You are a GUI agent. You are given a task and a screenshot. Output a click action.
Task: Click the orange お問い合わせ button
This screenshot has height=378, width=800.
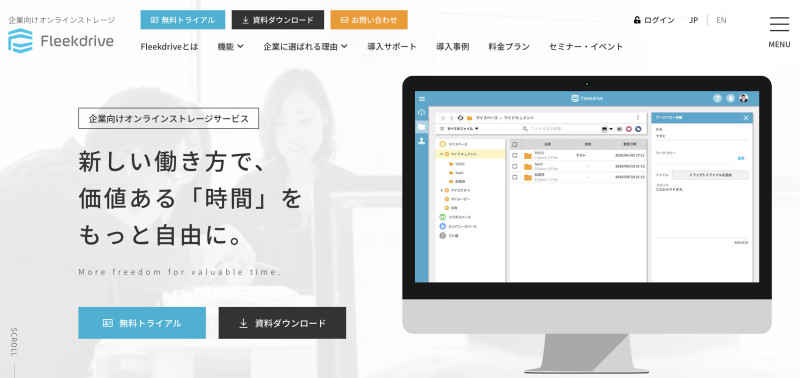click(x=369, y=20)
